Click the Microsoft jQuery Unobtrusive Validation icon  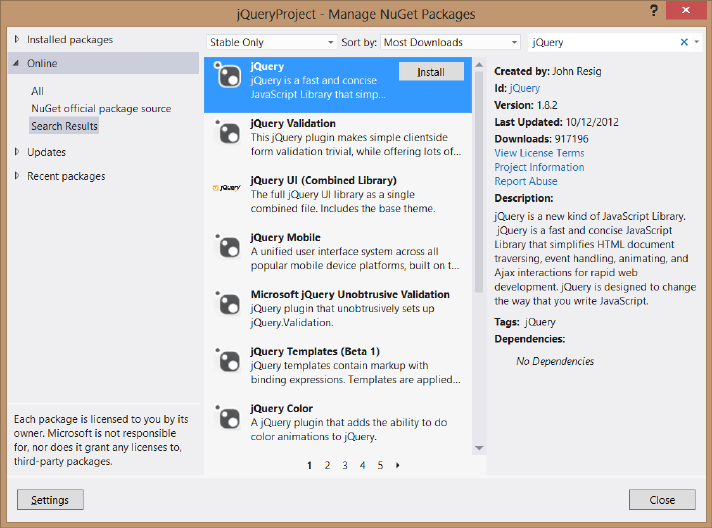click(x=227, y=303)
